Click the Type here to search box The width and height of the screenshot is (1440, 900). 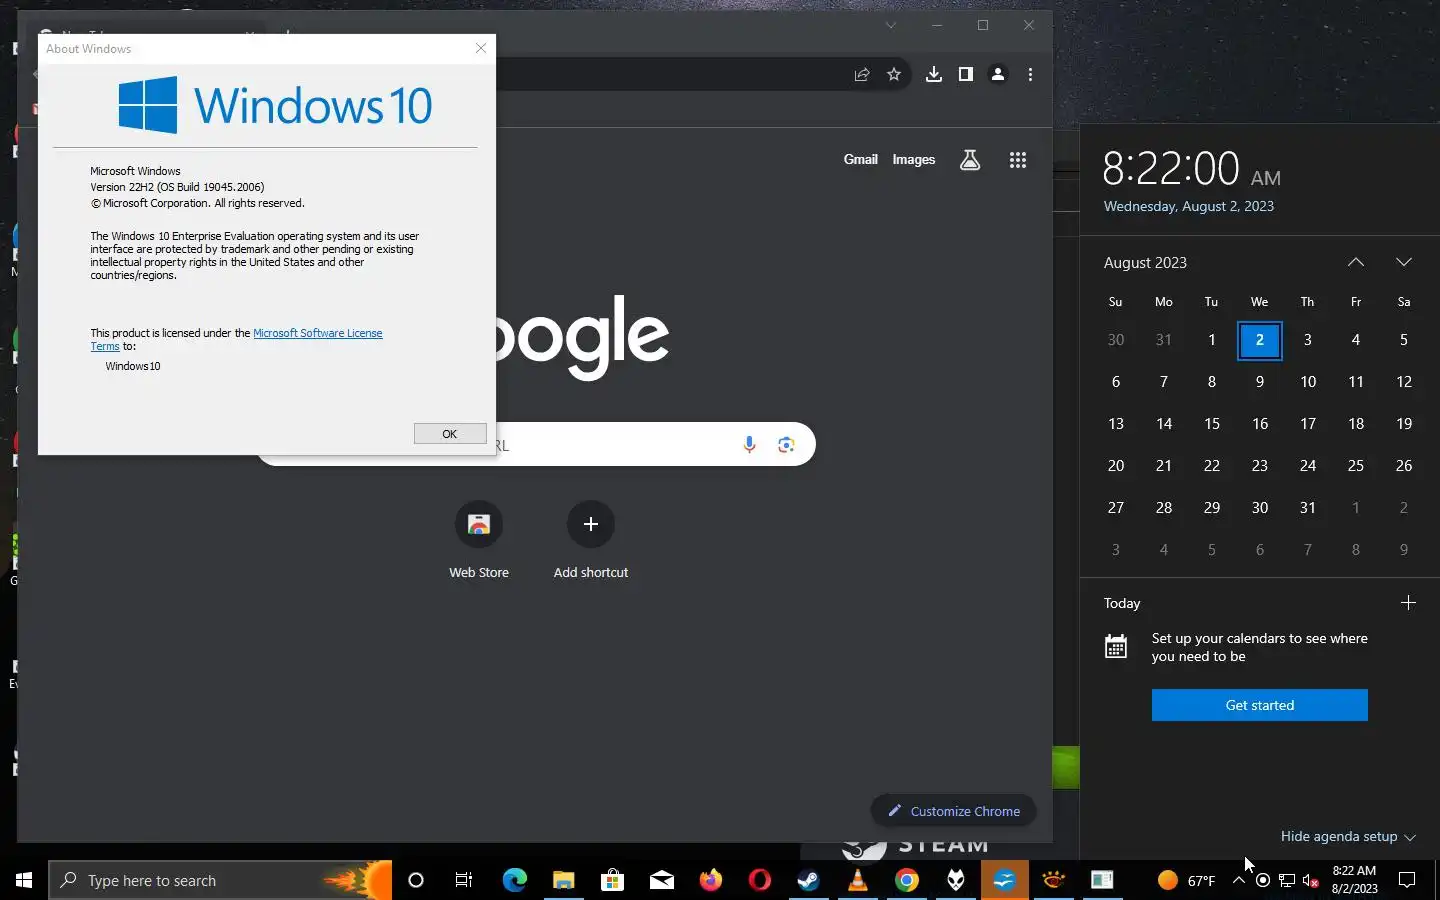coord(220,880)
